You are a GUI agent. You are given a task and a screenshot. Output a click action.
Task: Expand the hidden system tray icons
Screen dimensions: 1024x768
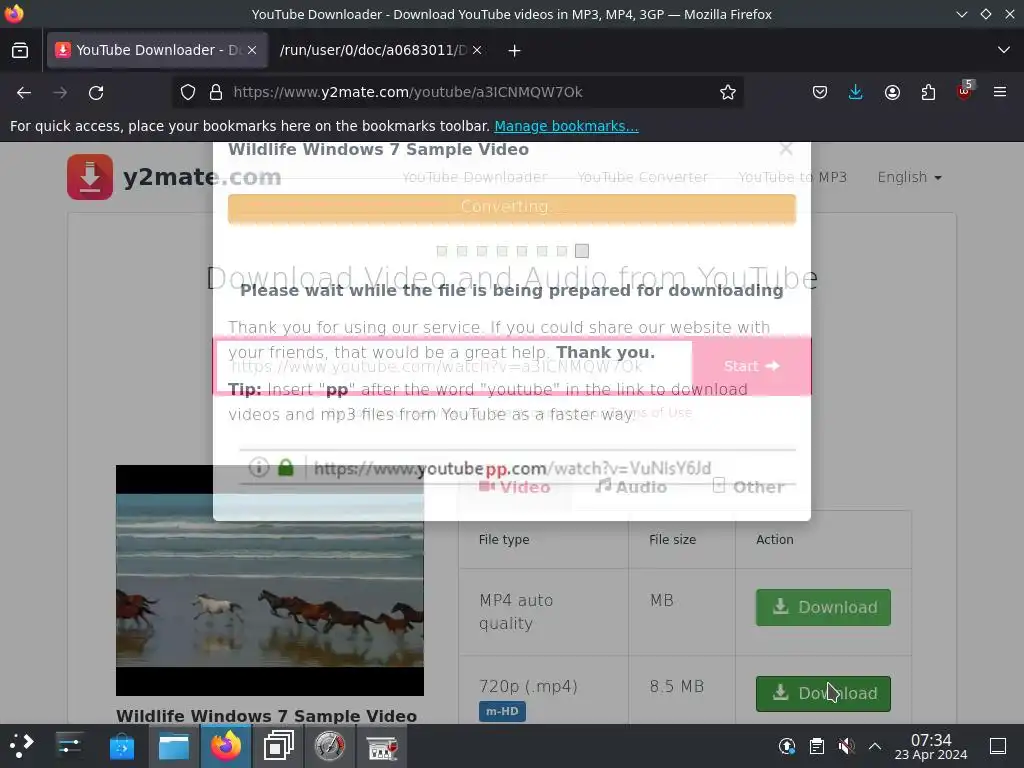[x=874, y=746]
